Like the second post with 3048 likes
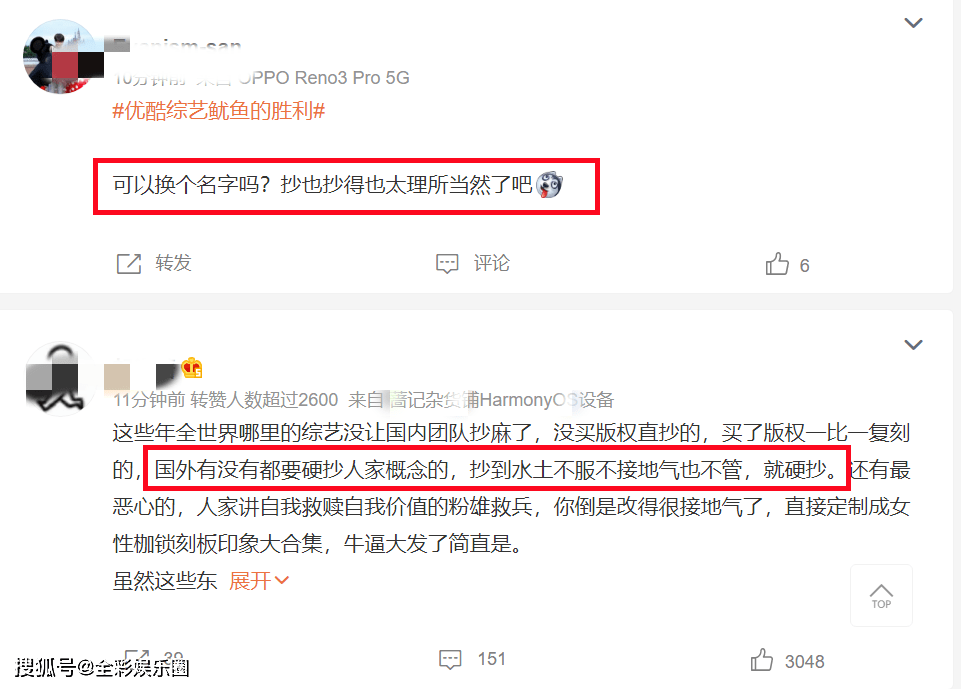The image size is (961, 689). pos(762,660)
